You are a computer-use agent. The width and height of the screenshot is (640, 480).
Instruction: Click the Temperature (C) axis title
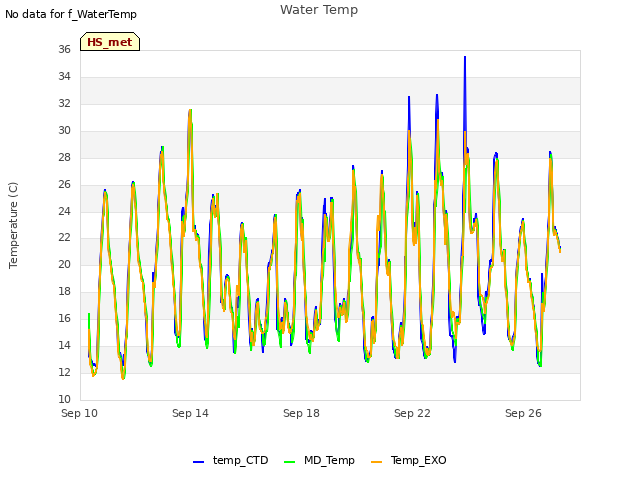13,225
